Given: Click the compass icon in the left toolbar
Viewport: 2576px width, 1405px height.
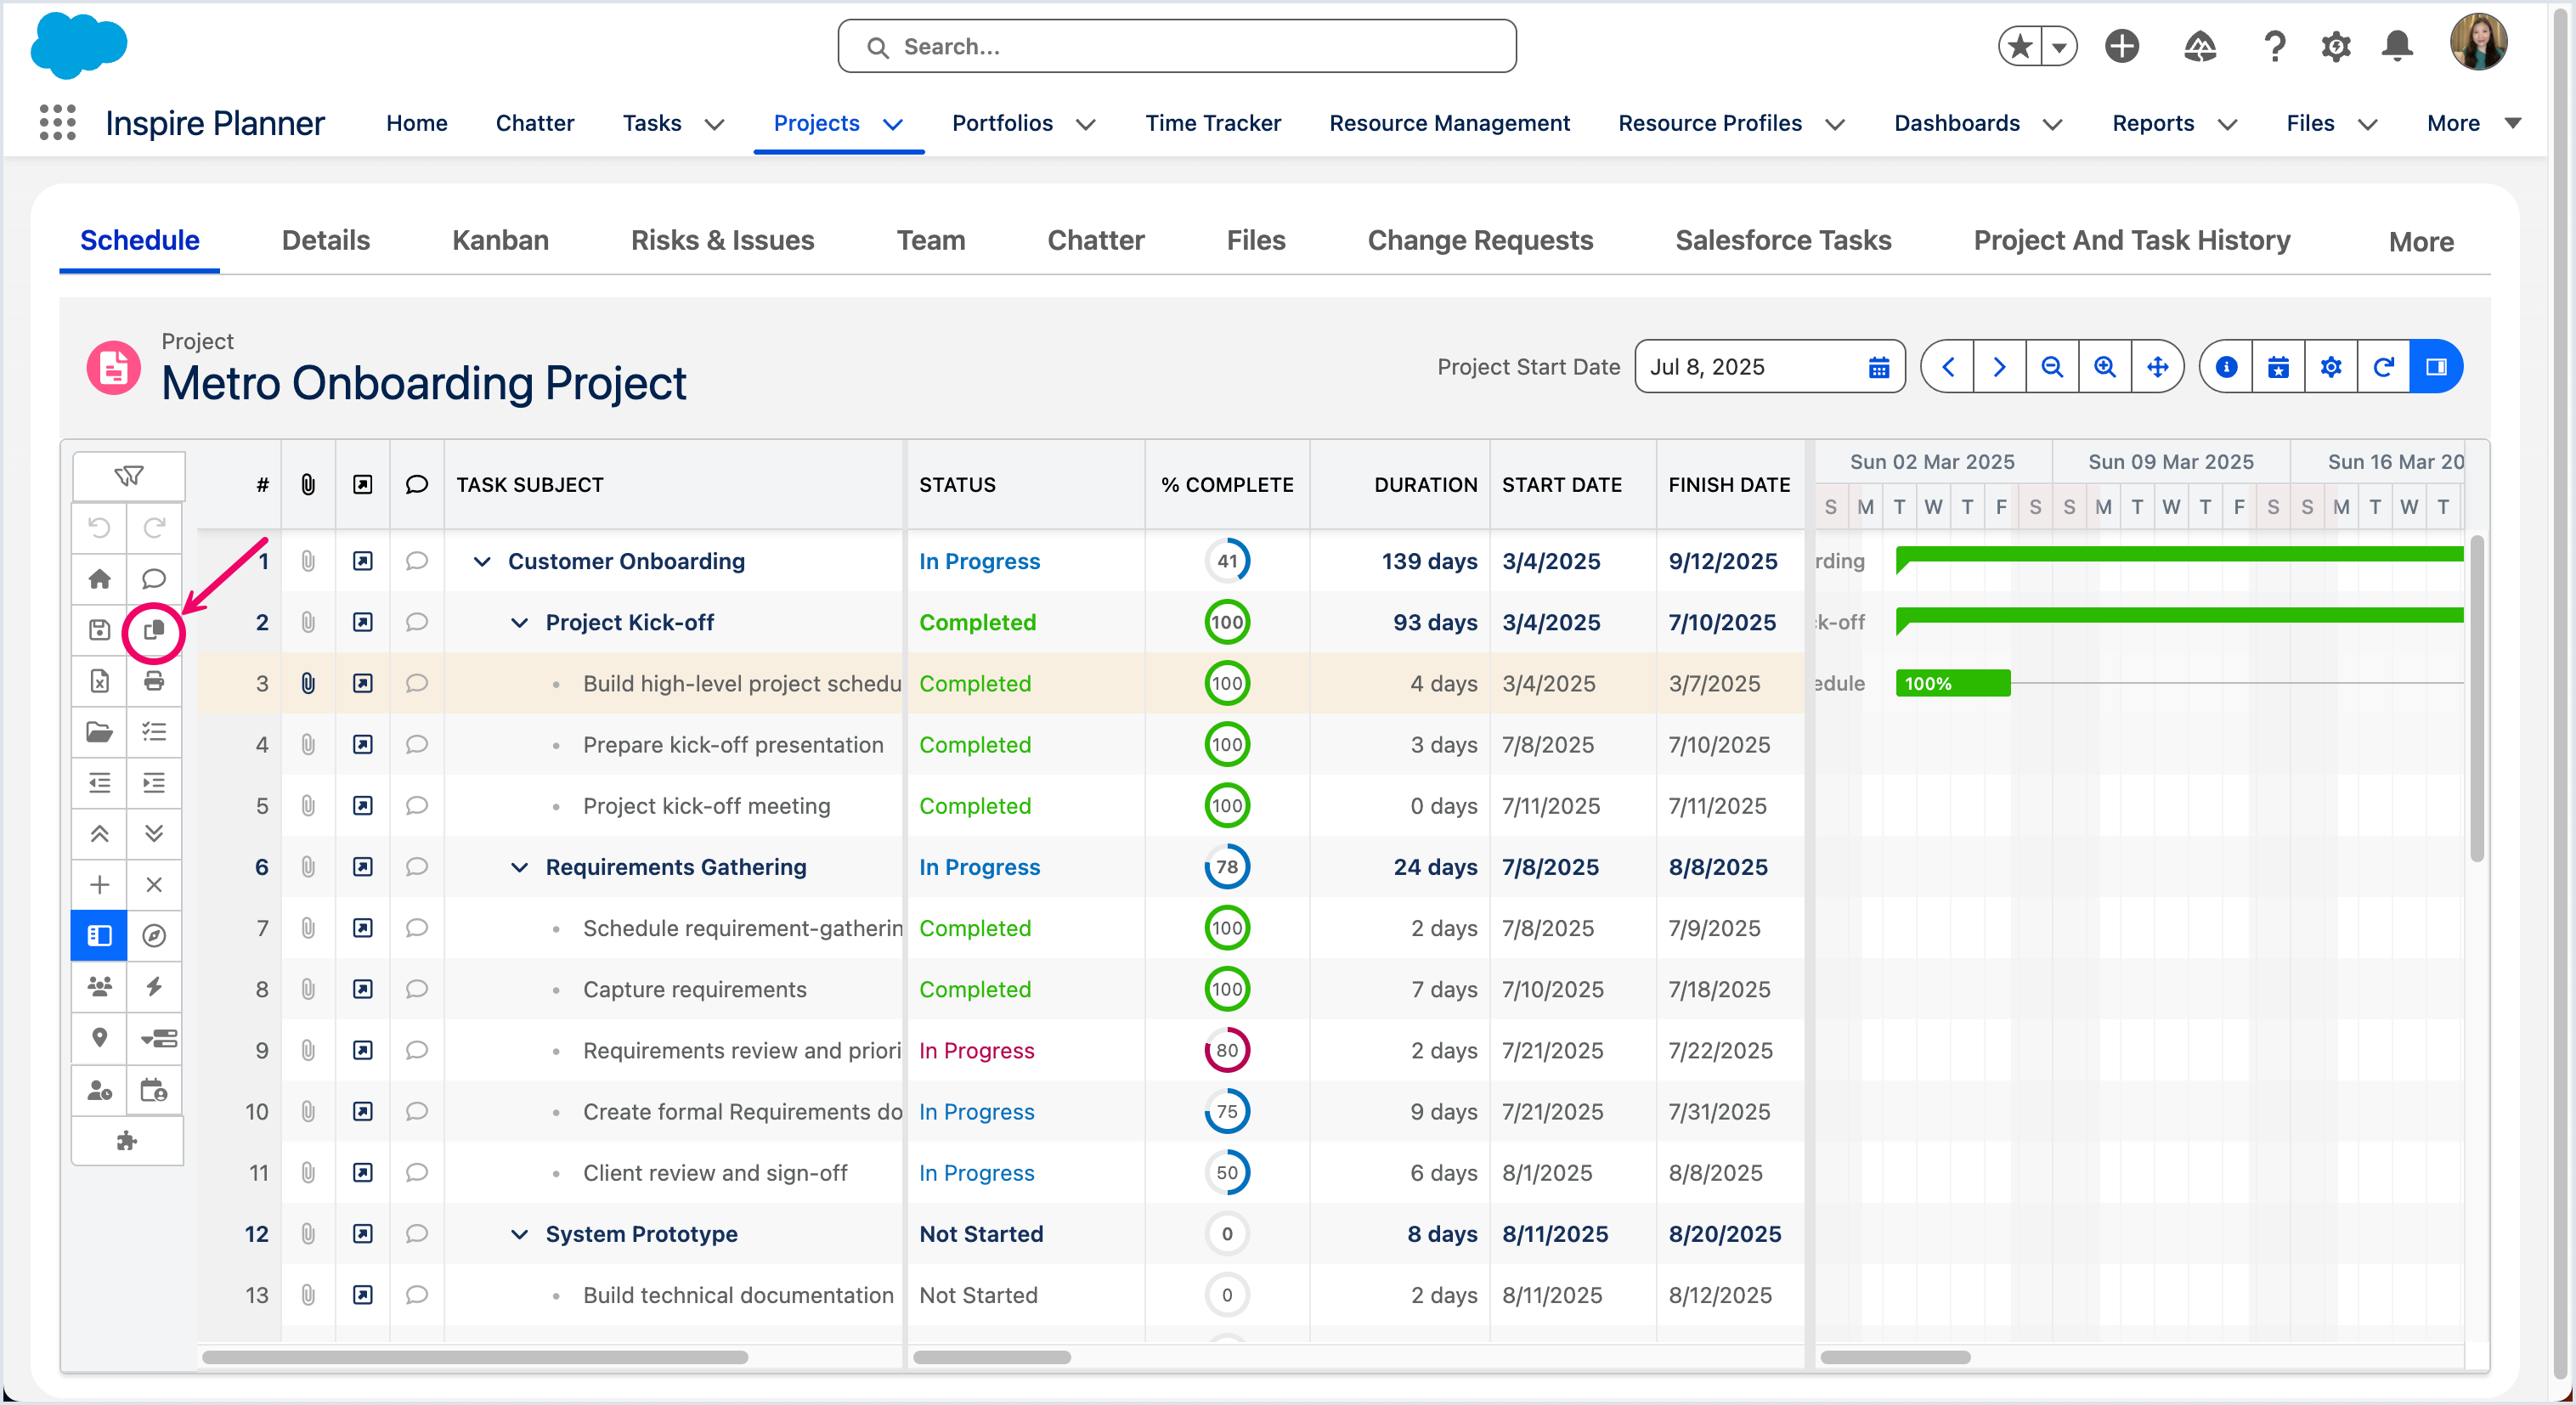Looking at the screenshot, I should [154, 935].
